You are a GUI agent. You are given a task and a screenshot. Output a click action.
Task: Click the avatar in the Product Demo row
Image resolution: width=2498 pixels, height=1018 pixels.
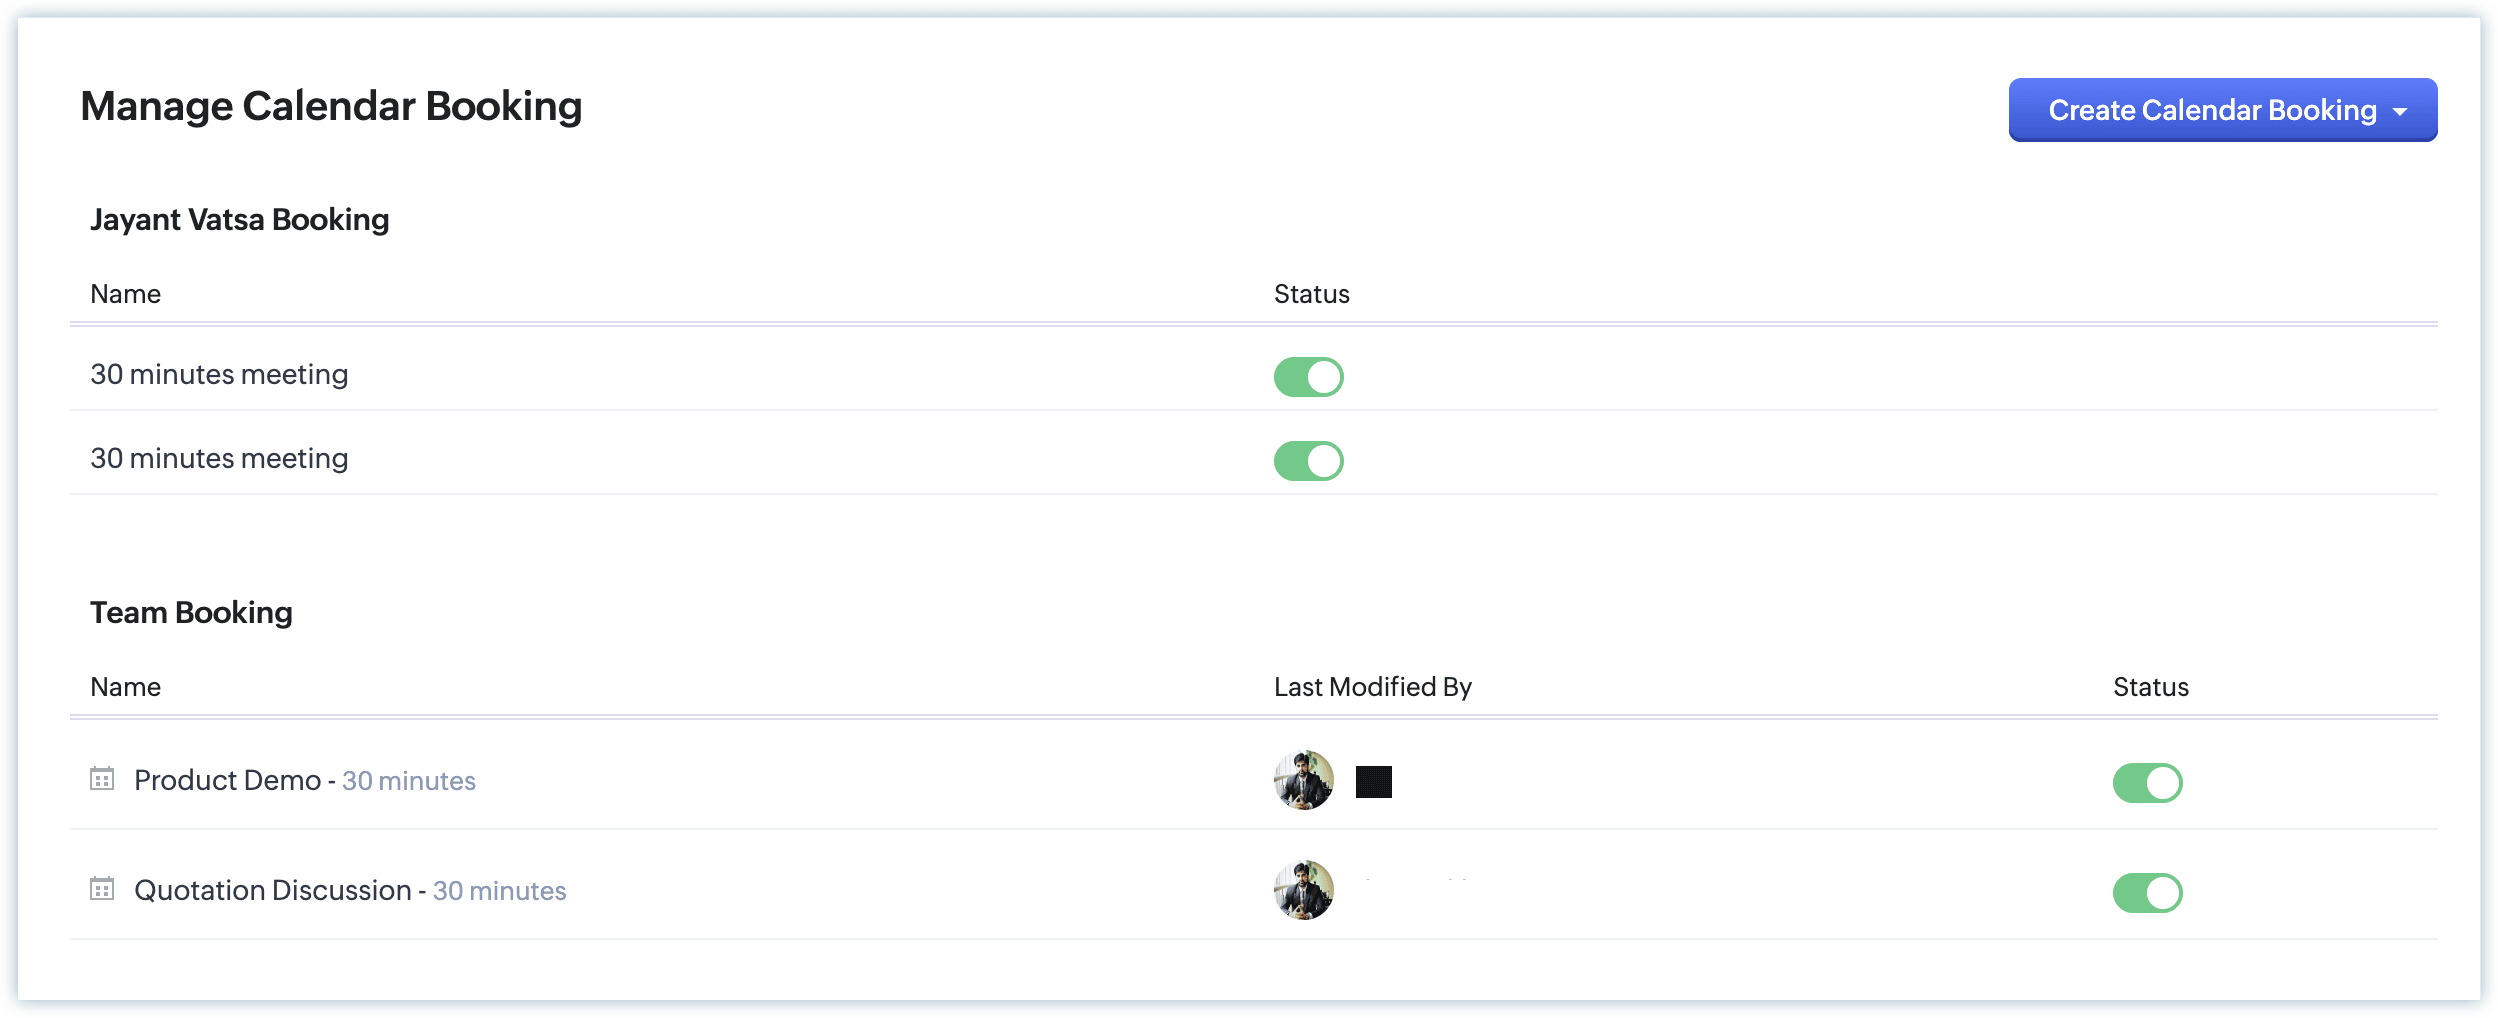[1303, 780]
